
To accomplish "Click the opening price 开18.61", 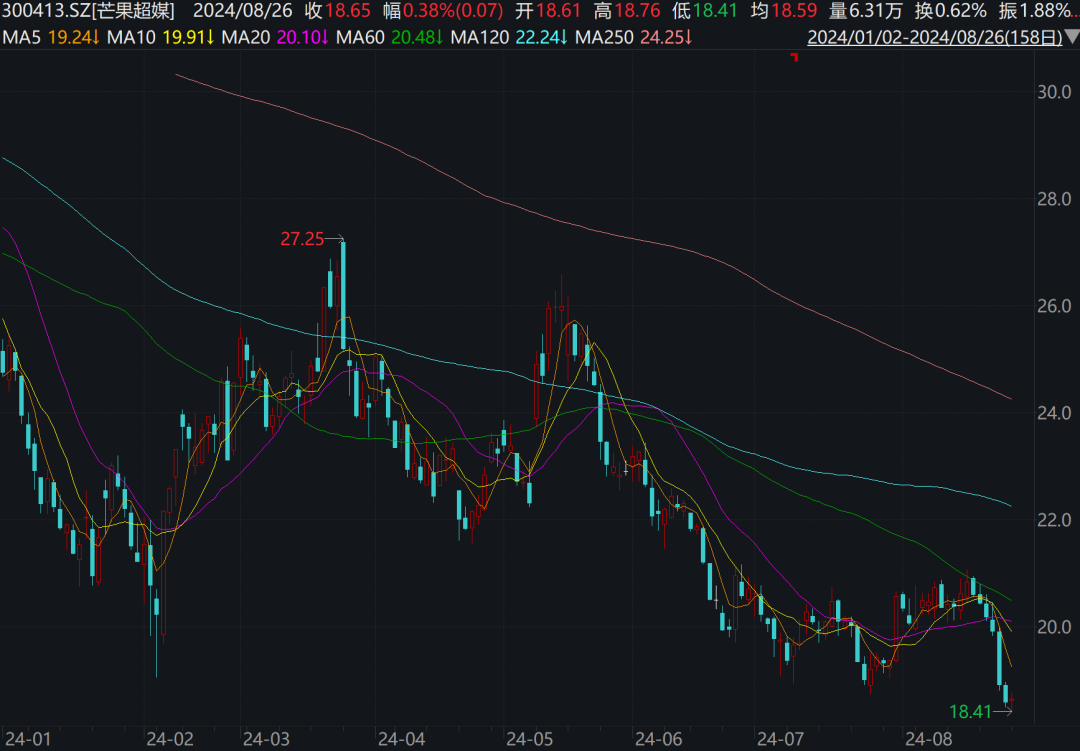I will [x=548, y=11].
